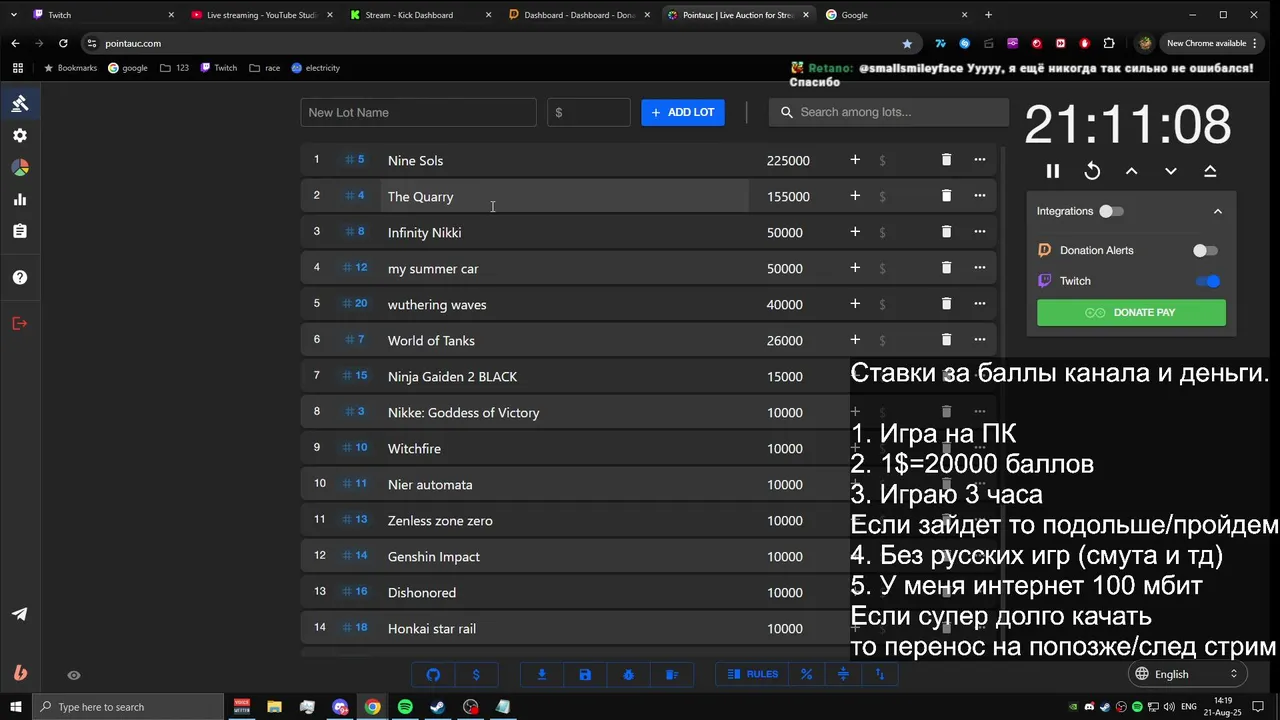Screen dimensions: 1280x720
Task: Click the dollar icon in bottom toolbar
Action: click(x=476, y=674)
